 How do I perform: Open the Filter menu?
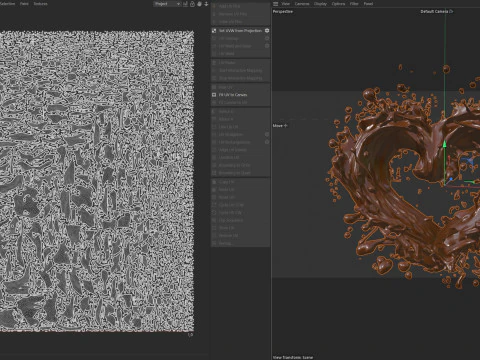click(354, 4)
